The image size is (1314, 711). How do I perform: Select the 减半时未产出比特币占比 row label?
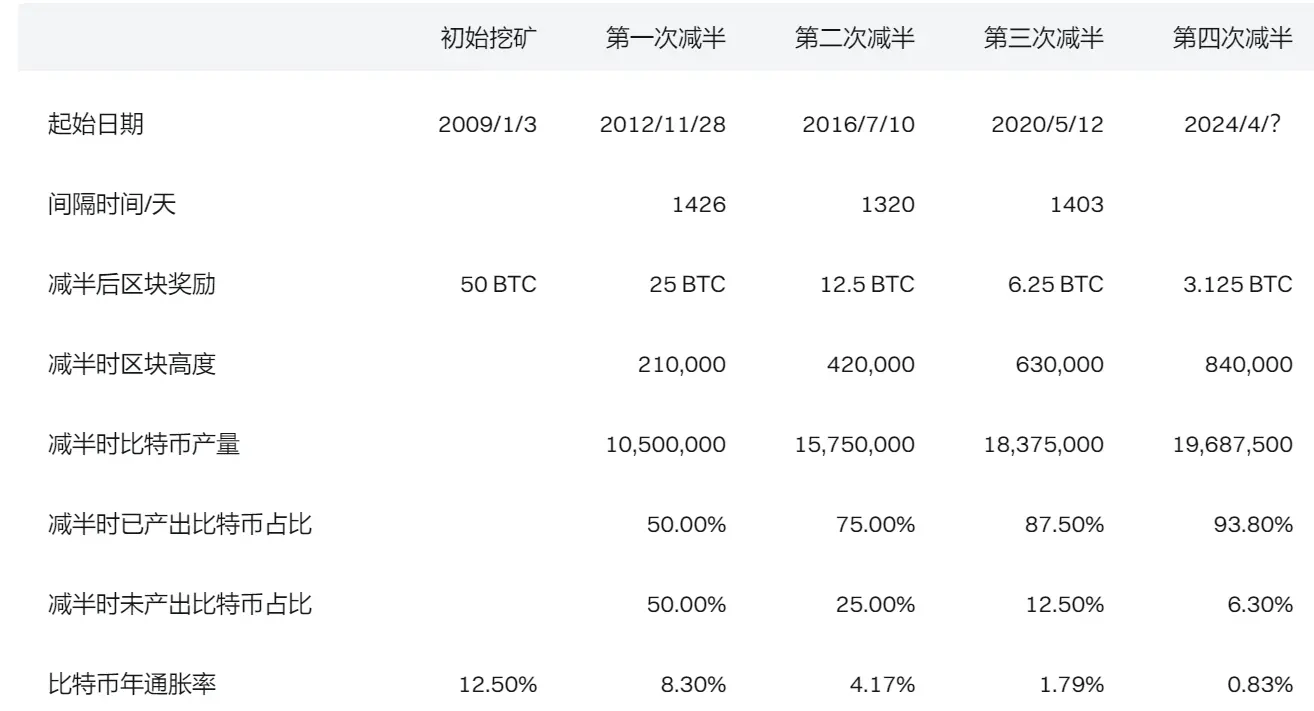coord(180,605)
